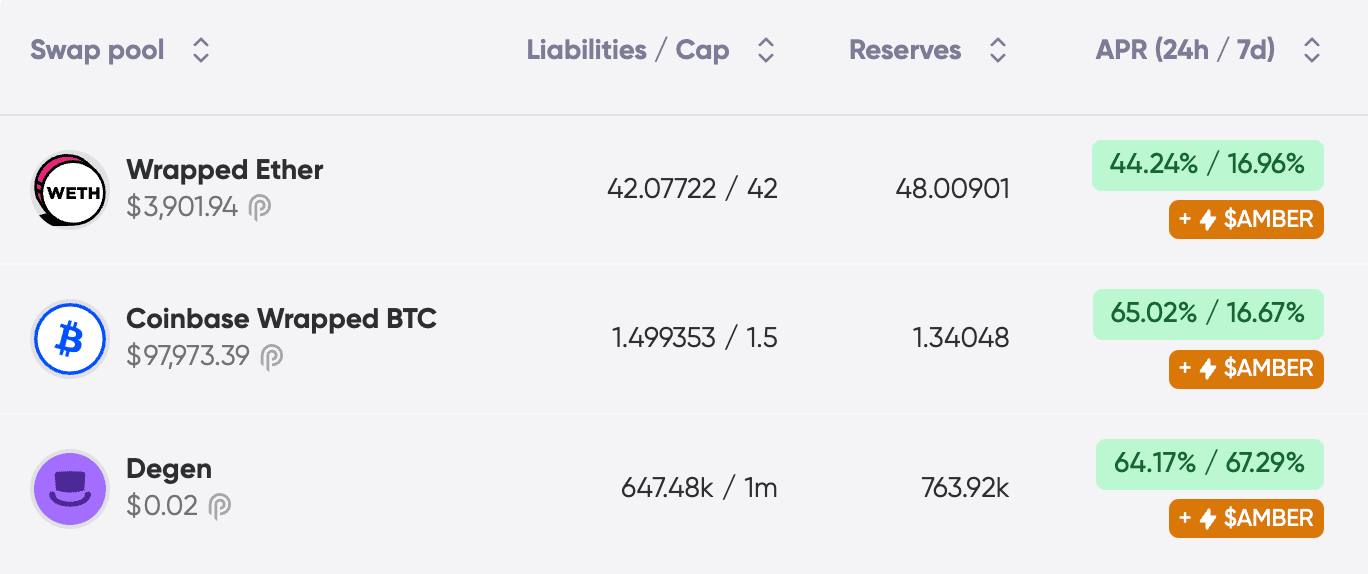Click the Coinbase Wrapped BTC token icon
1368x574 pixels.
pyautogui.click(x=70, y=340)
